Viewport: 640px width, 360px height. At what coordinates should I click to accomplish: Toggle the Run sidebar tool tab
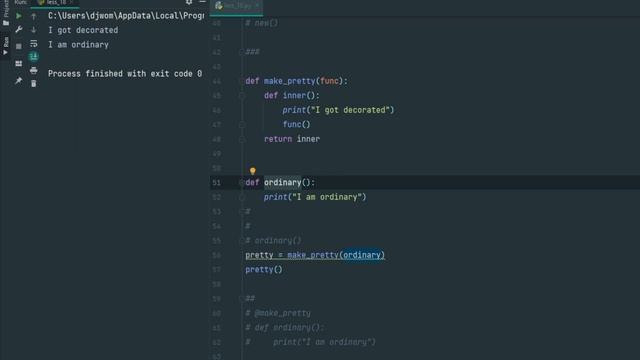pyautogui.click(x=5, y=46)
